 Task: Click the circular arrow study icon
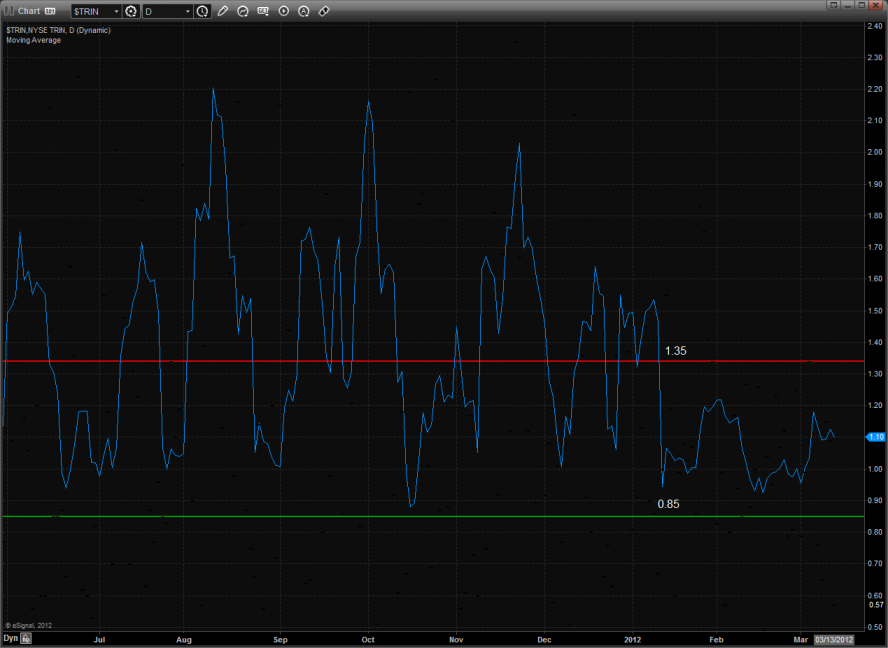[243, 11]
